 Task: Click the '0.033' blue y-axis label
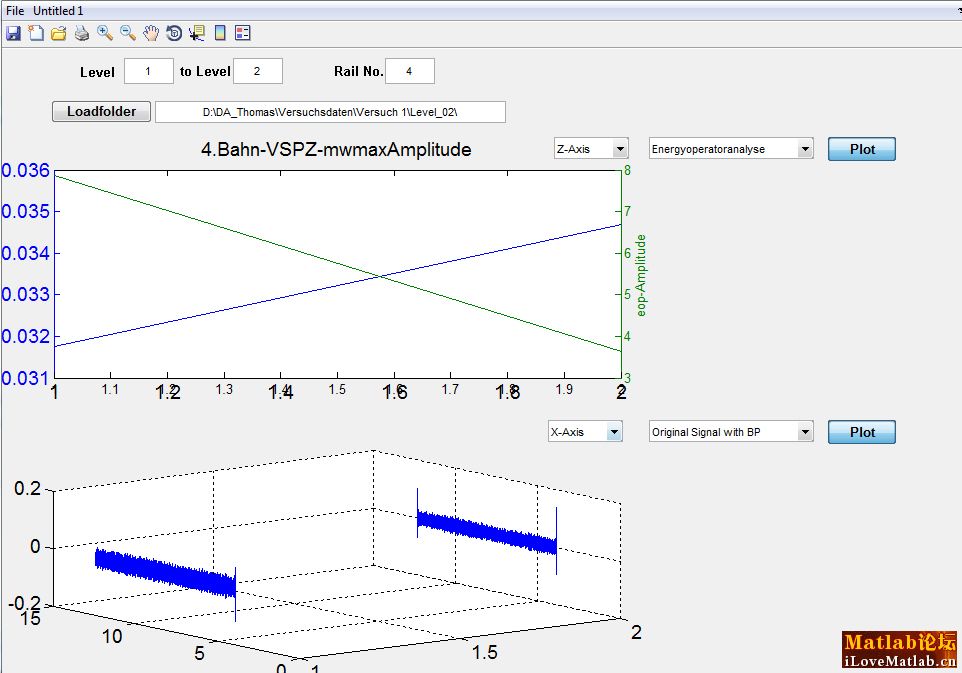coord(25,294)
